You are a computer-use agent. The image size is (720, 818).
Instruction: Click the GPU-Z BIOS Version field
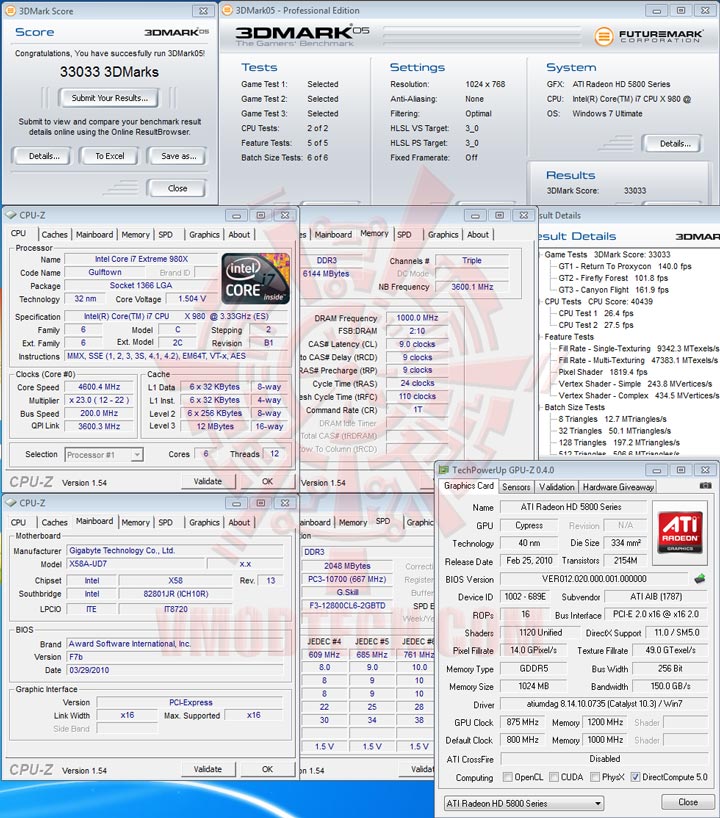coord(594,579)
